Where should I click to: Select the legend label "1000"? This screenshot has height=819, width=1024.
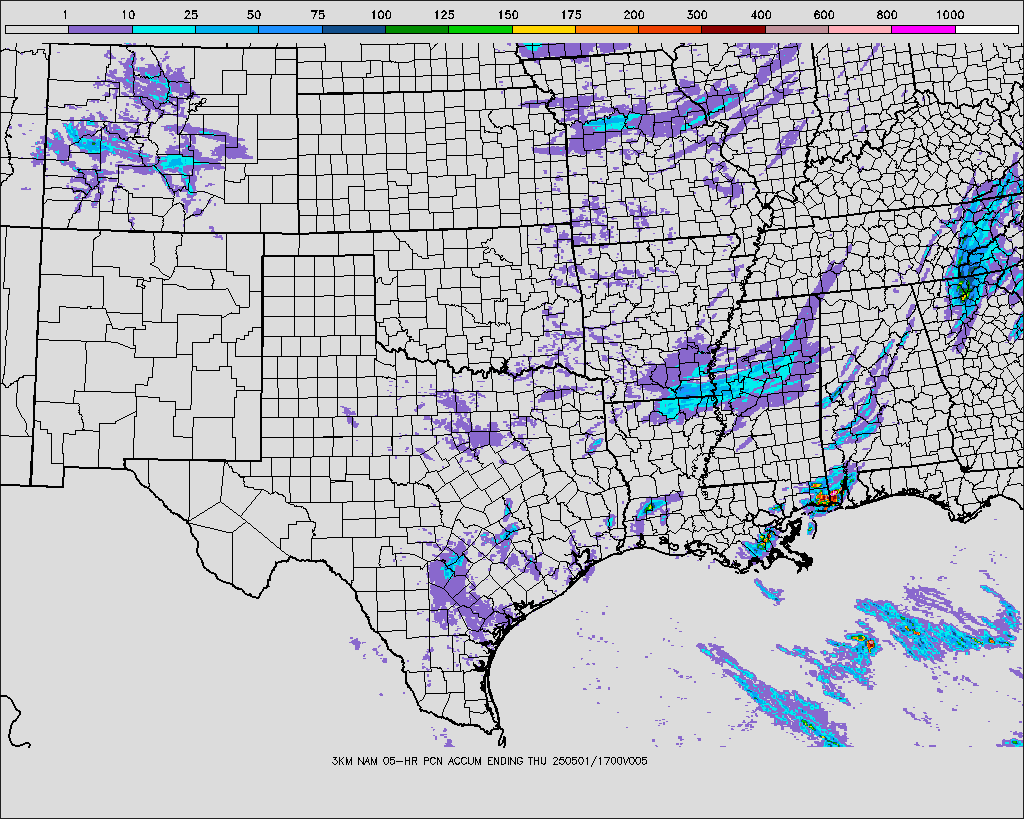[950, 15]
